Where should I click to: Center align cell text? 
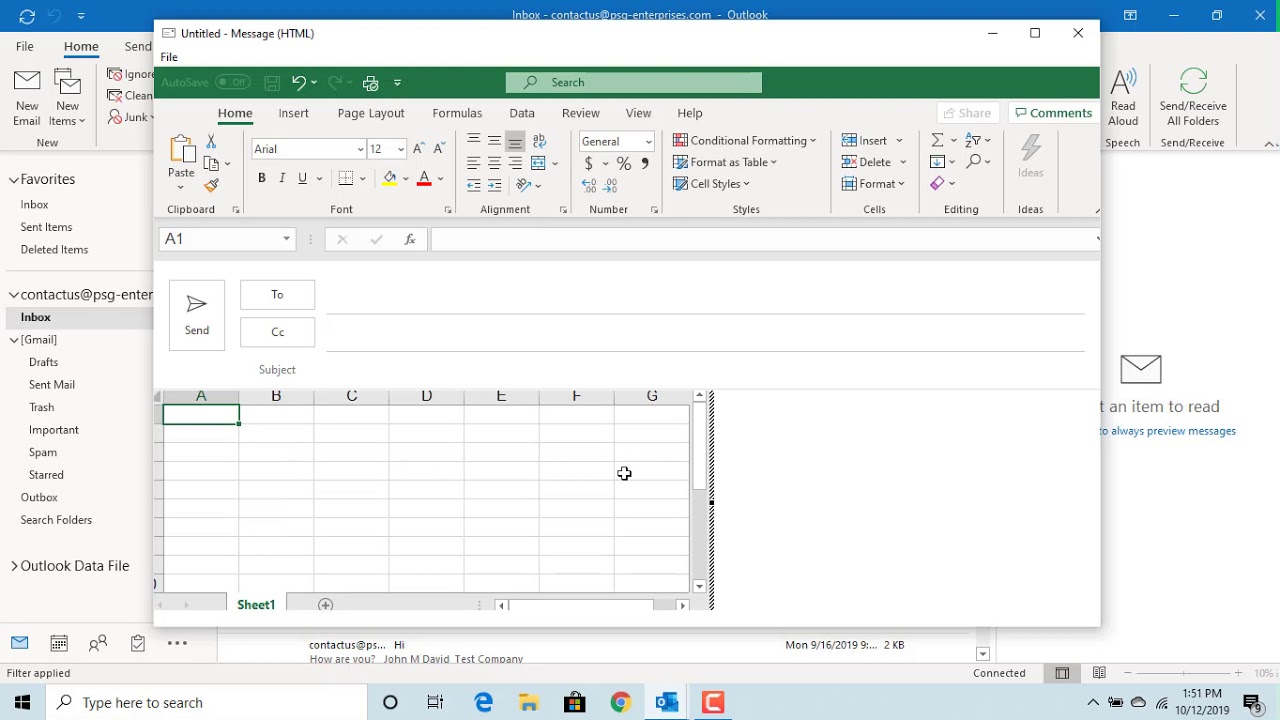(494, 162)
